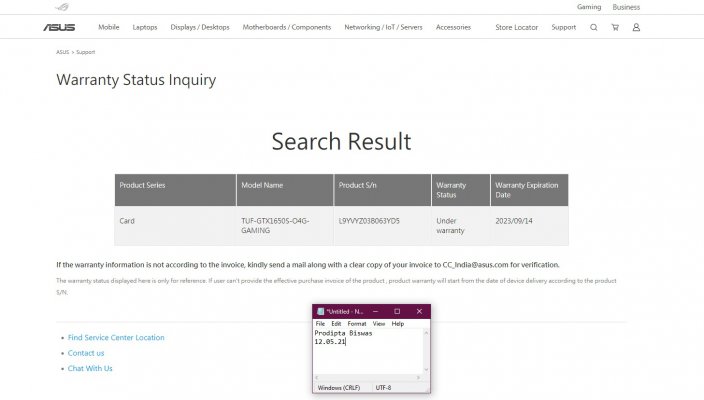
Task: Click the Product S/n column header
Action: pos(383,190)
